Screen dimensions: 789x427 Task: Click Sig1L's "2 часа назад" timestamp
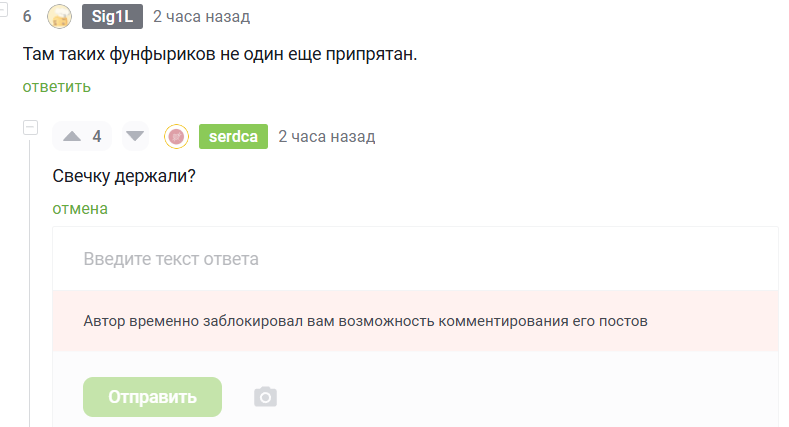click(x=202, y=17)
